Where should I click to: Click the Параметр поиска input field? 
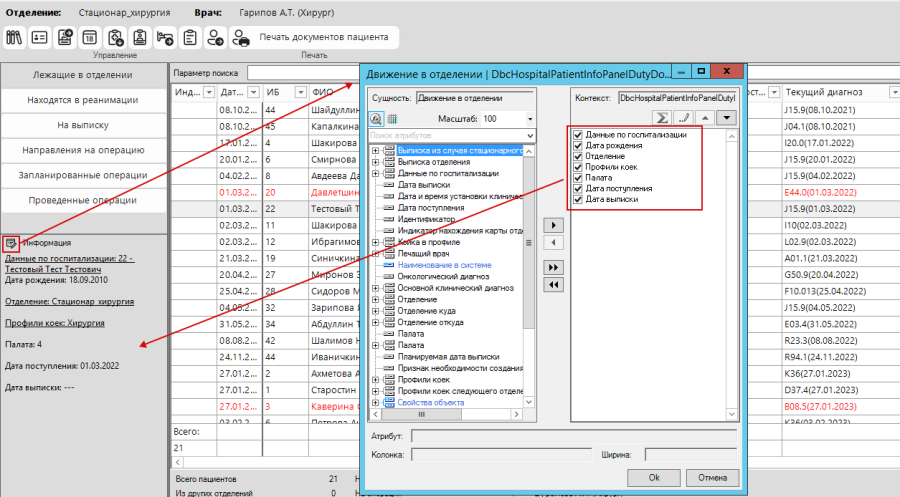tap(305, 73)
